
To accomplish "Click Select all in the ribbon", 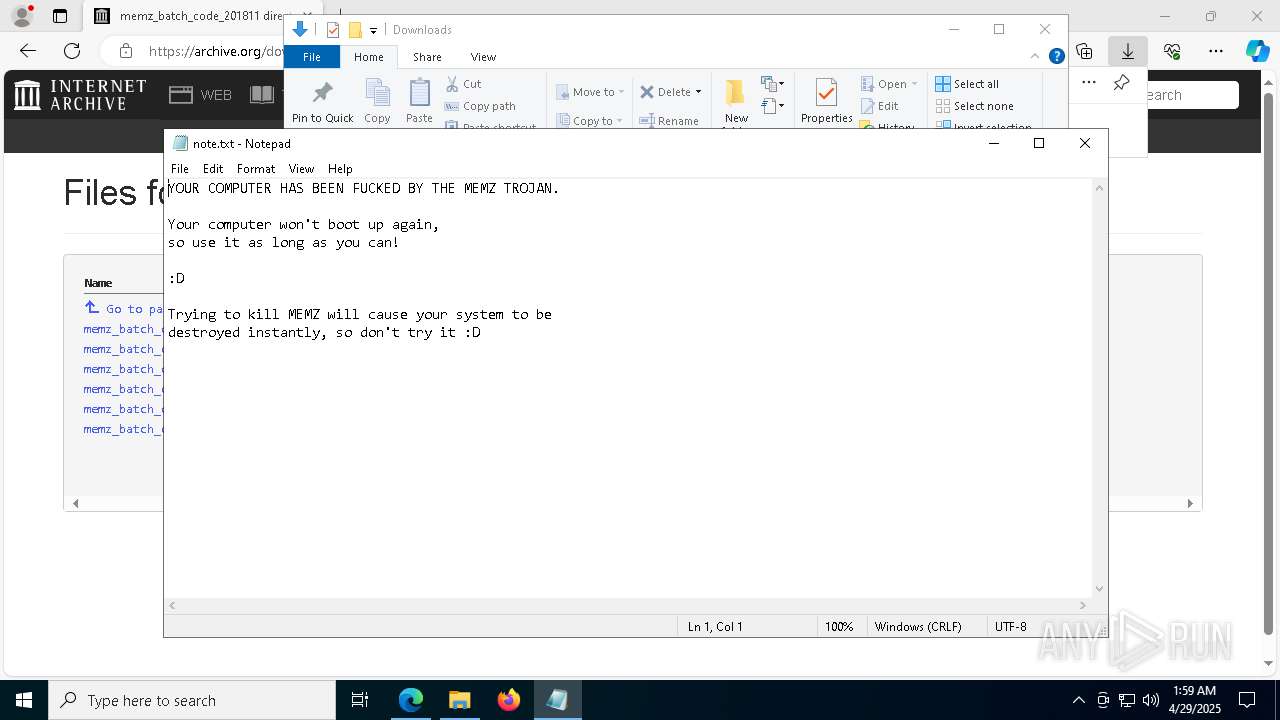I will [967, 84].
